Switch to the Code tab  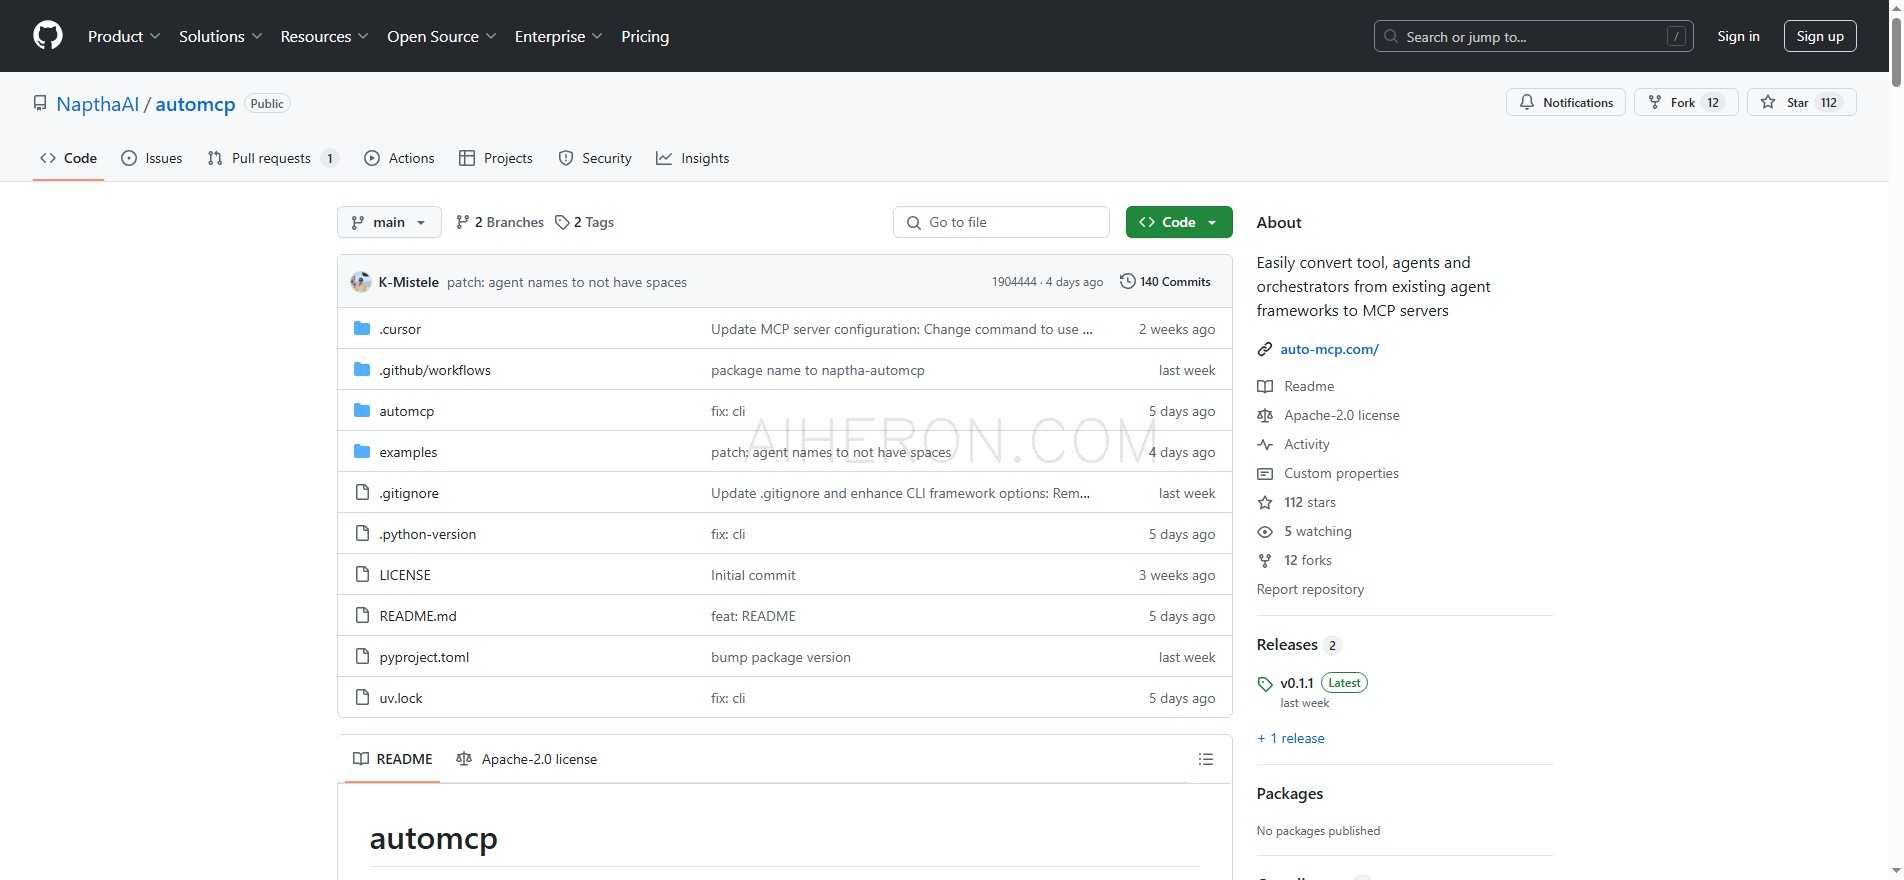[x=68, y=158]
